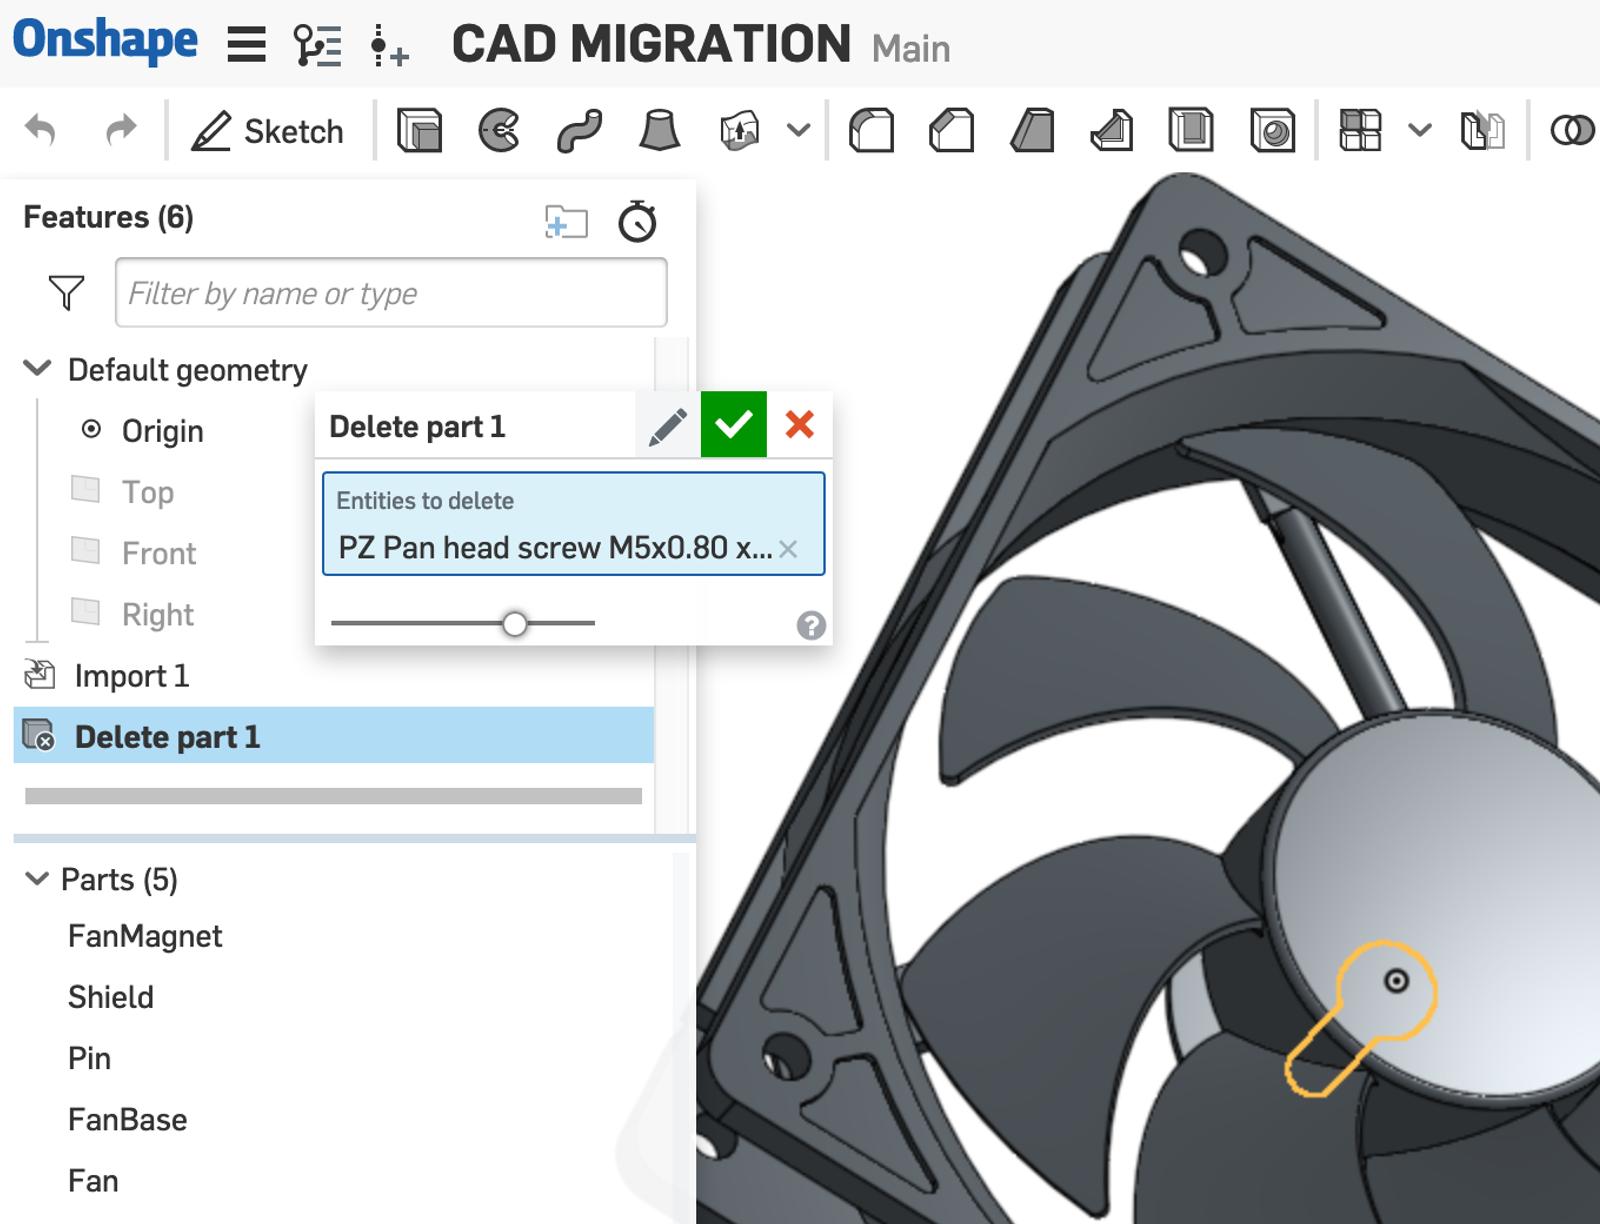1600x1224 pixels.
Task: Open the Onshape hamburger main menu
Action: click(246, 45)
